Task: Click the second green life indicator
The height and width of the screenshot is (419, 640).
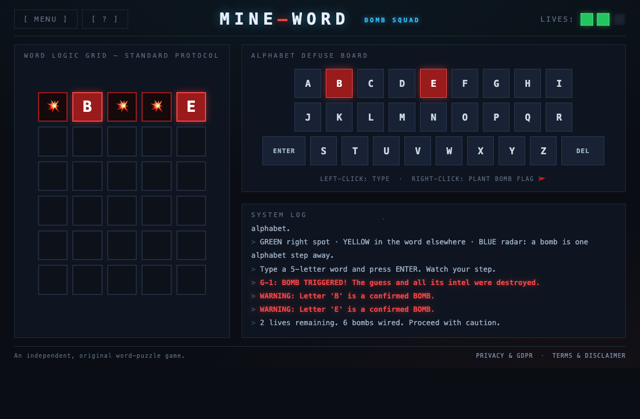Action: pyautogui.click(x=603, y=19)
